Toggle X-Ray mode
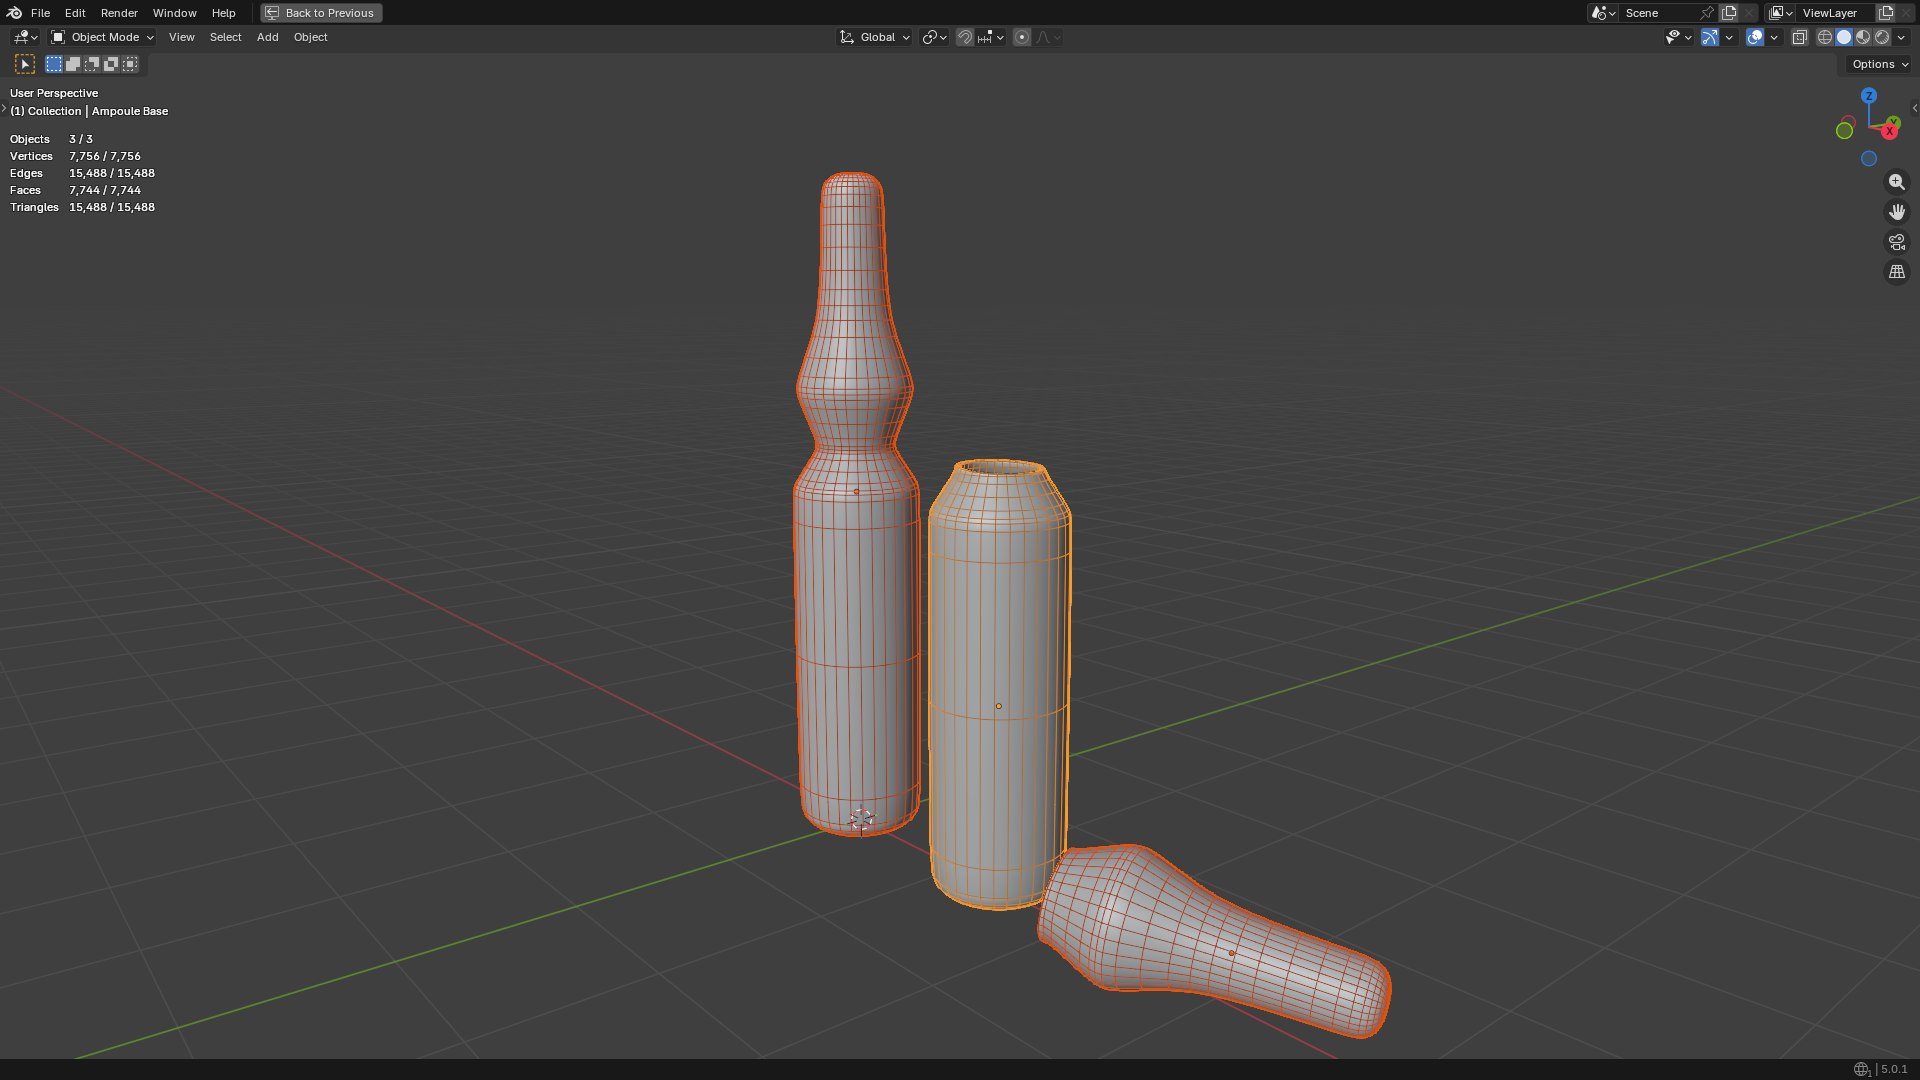The width and height of the screenshot is (1920, 1080). point(1799,37)
